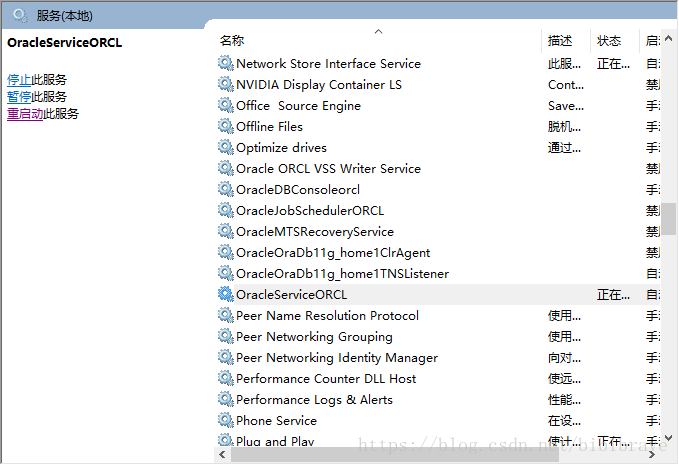
Task: Click the horizontal scrollbar thumb
Action: [394, 455]
